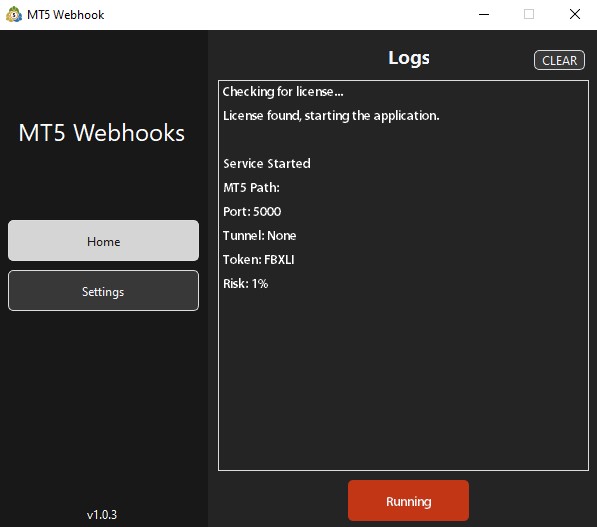Open the Home page in sidebar
597x527 pixels.
103,241
